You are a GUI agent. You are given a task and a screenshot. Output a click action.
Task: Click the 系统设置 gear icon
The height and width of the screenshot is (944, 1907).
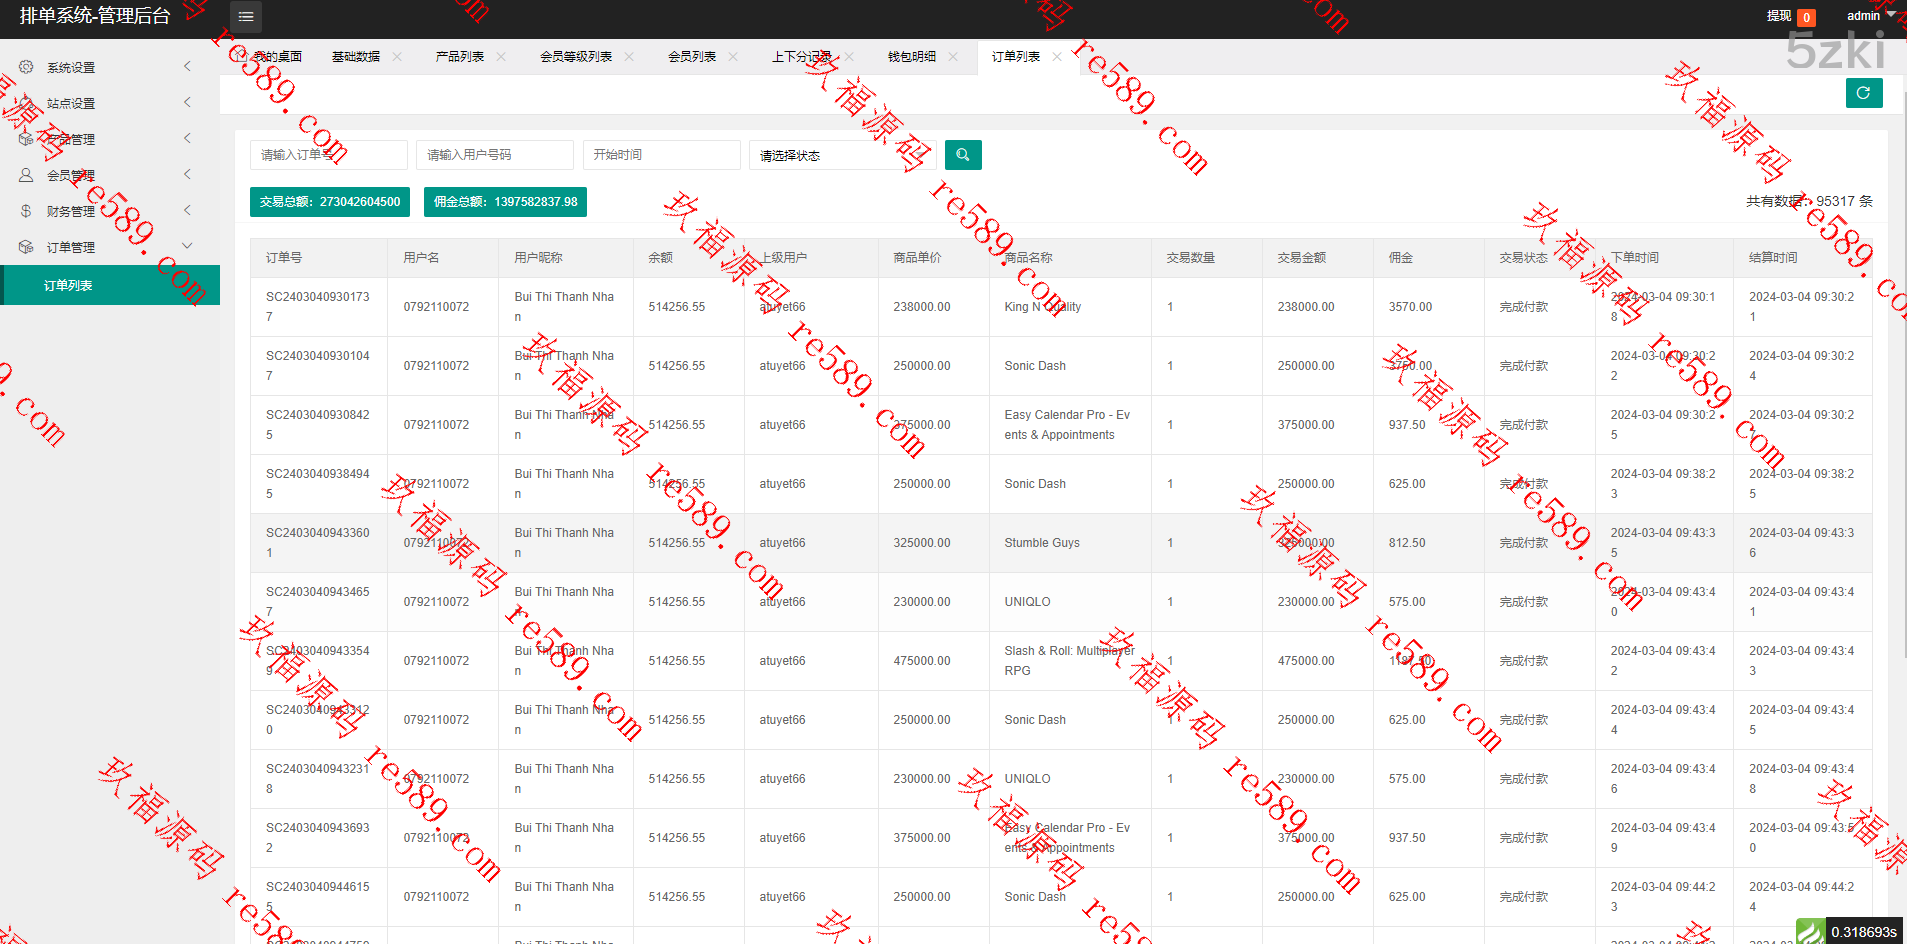click(26, 67)
